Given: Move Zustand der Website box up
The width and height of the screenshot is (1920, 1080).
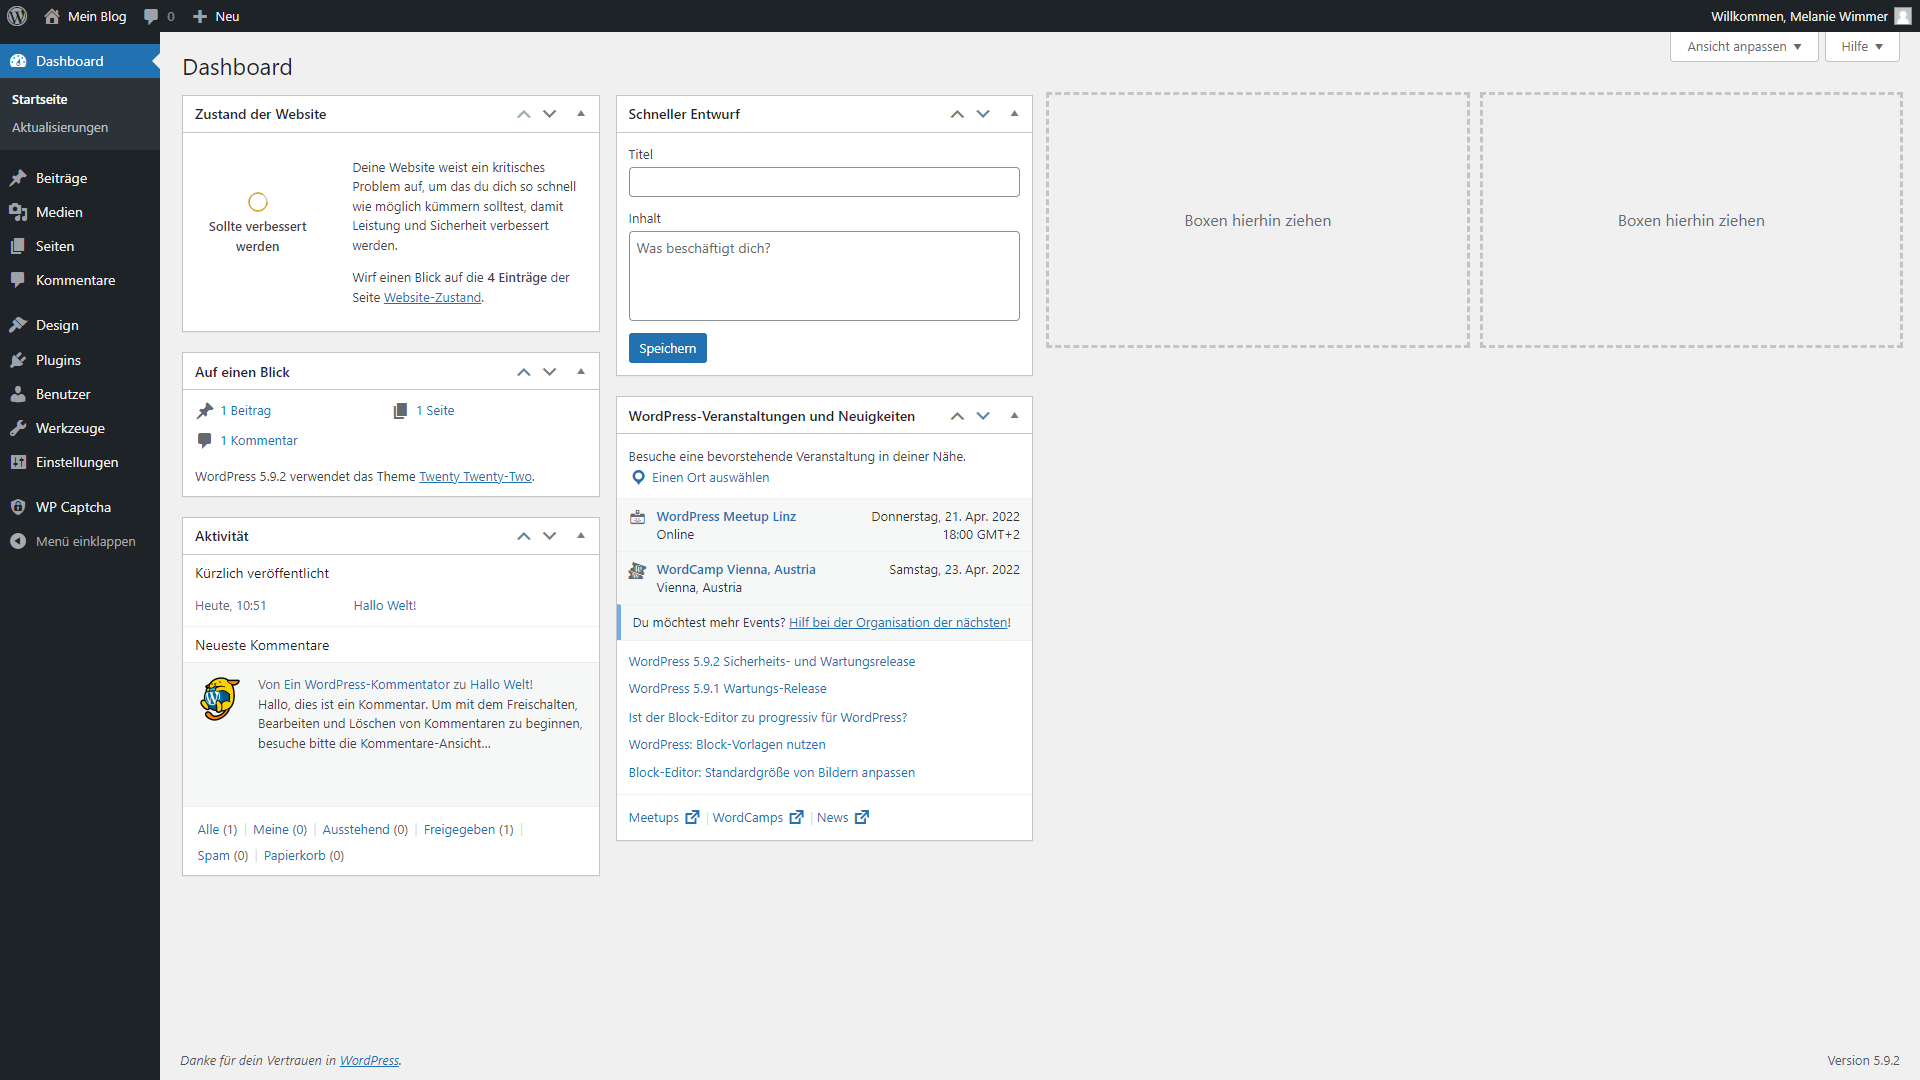Looking at the screenshot, I should tap(524, 114).
